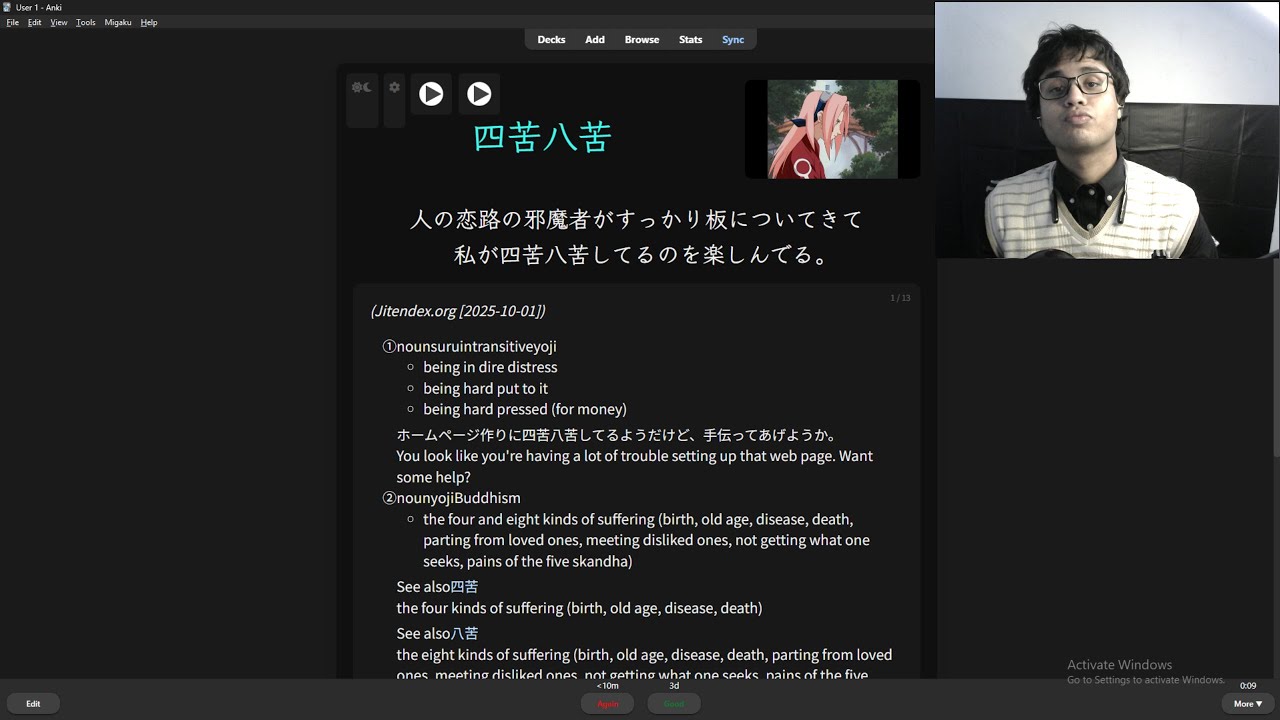Toggle light/dark theme sun-moon icon
Screen dimensions: 1280x720
[362, 88]
